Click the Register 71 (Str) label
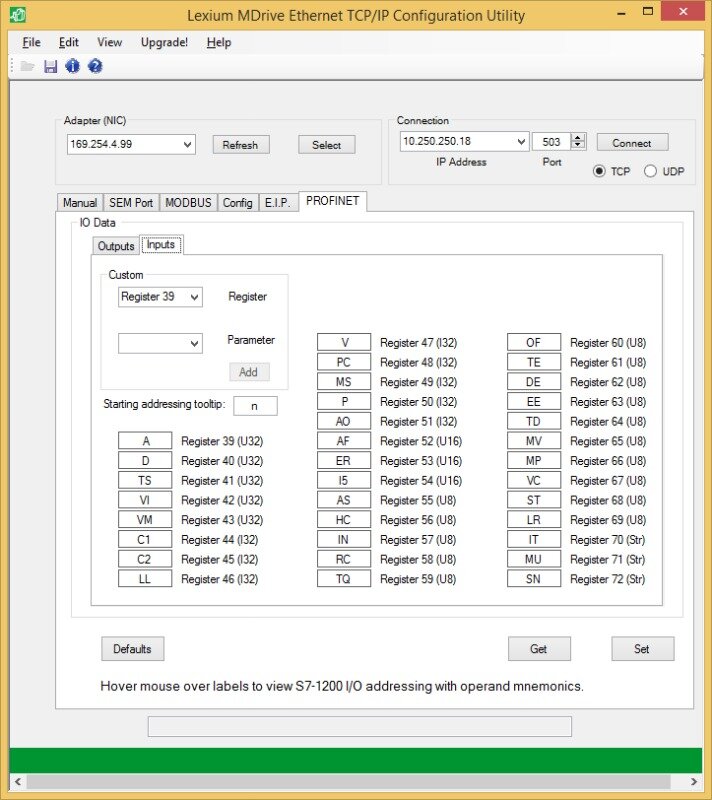Screen dimensions: 712x800 point(607,559)
